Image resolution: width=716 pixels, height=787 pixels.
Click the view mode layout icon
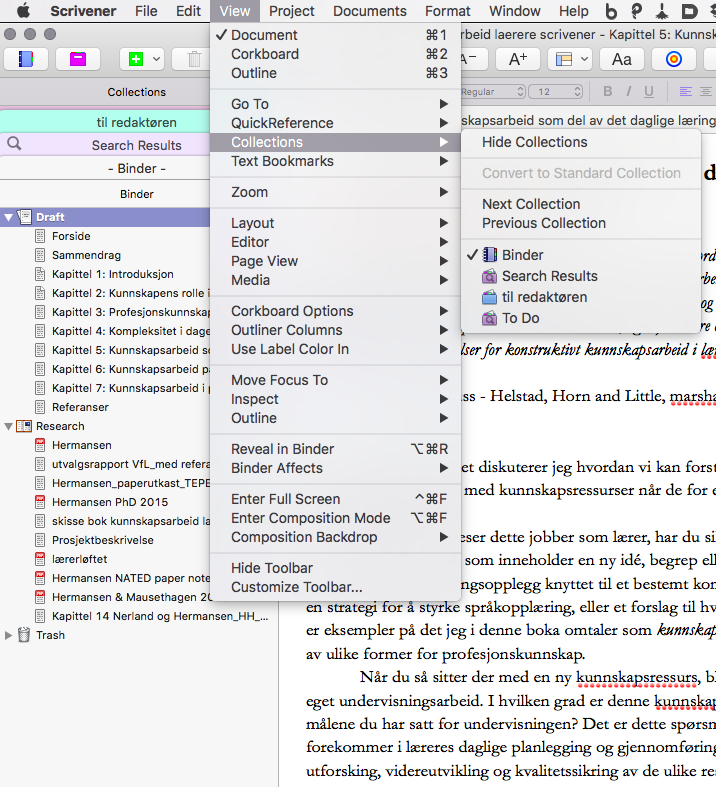pyautogui.click(x=564, y=59)
